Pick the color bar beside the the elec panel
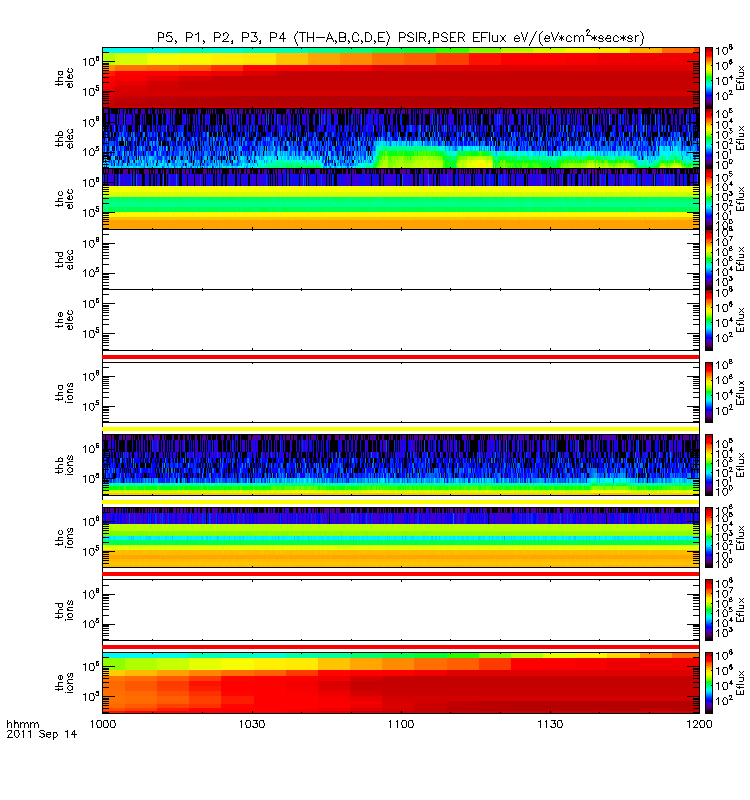 click(x=709, y=320)
